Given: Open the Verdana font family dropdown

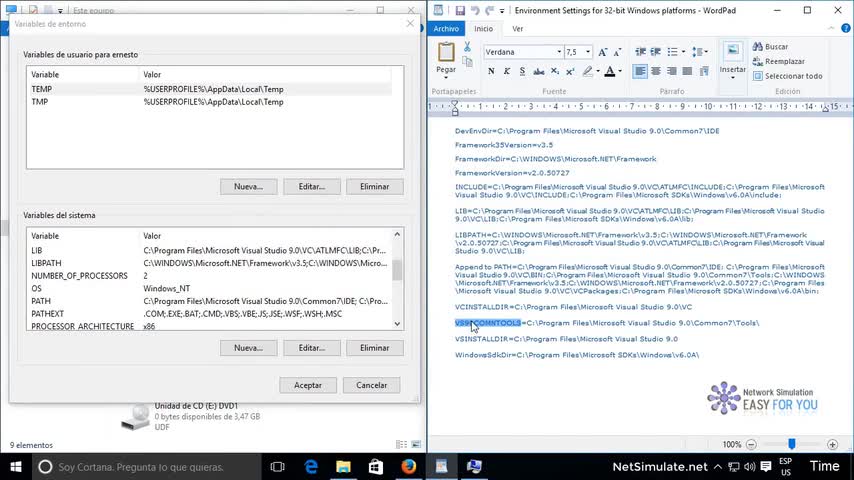Looking at the screenshot, I should 559,52.
